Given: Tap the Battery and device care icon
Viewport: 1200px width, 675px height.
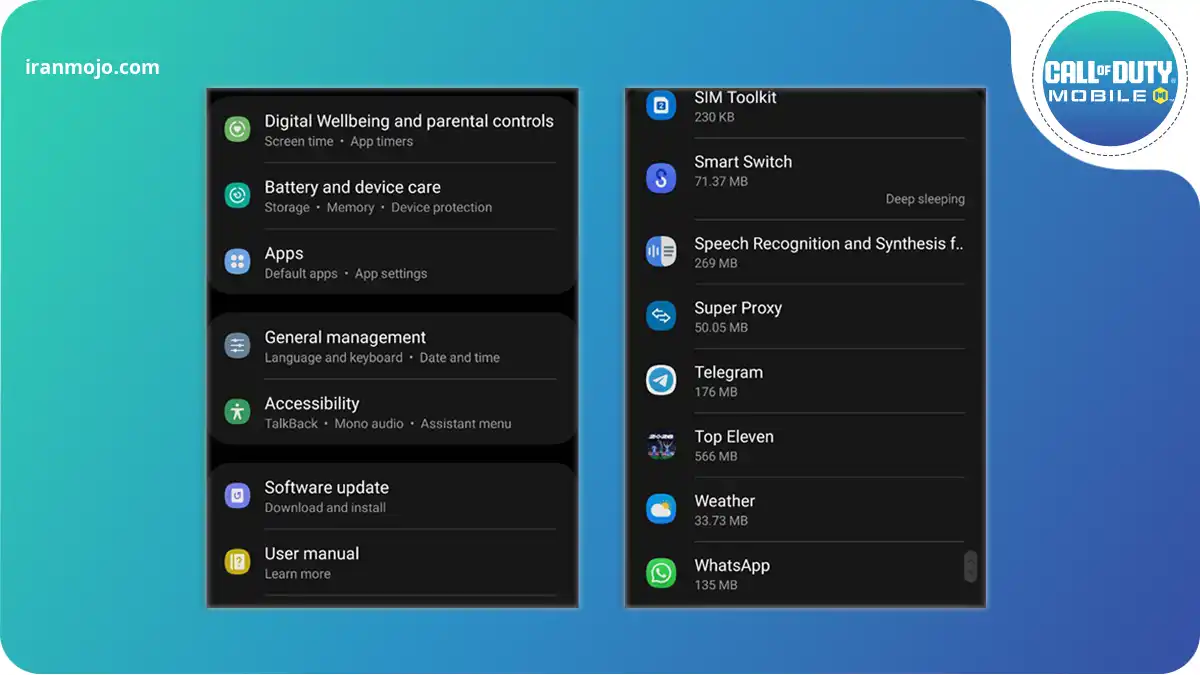Looking at the screenshot, I should point(237,196).
